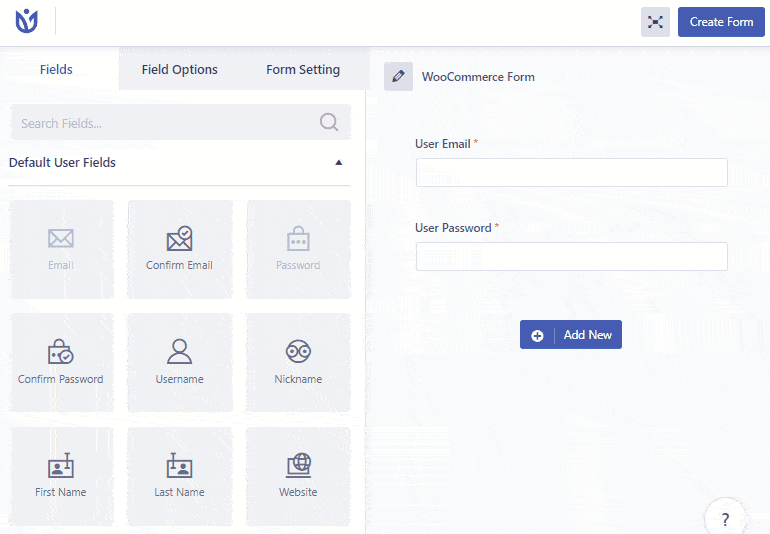The height and width of the screenshot is (534, 770).
Task: Add the Website field
Action: point(299,476)
